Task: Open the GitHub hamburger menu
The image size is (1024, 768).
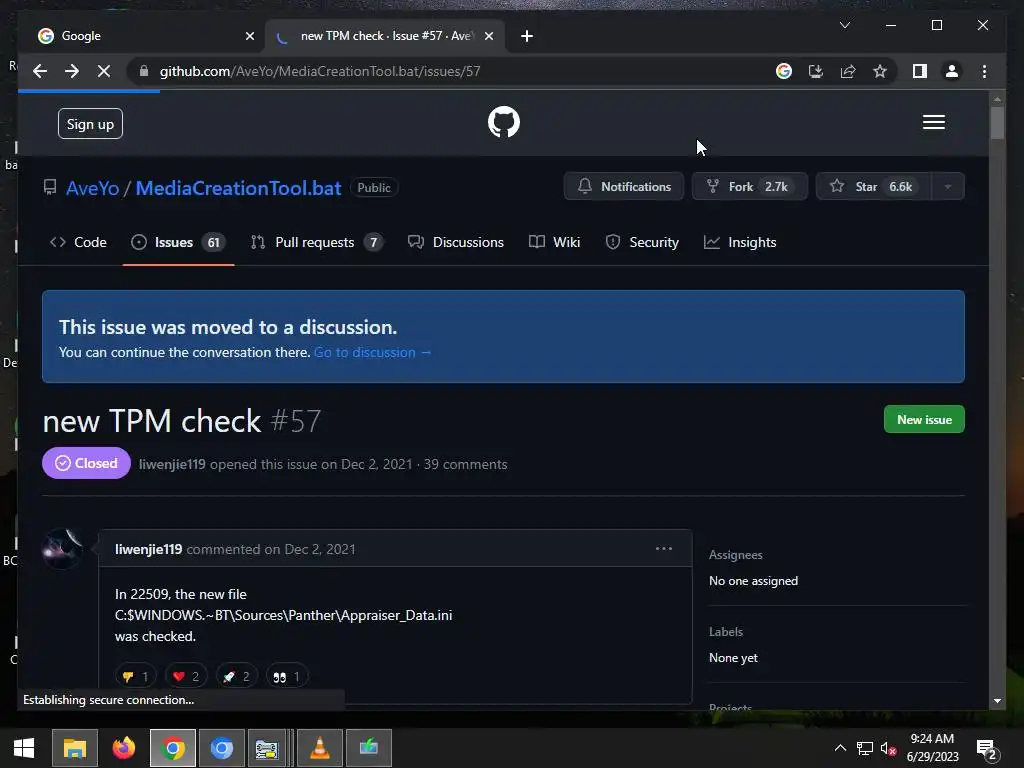Action: pos(933,122)
